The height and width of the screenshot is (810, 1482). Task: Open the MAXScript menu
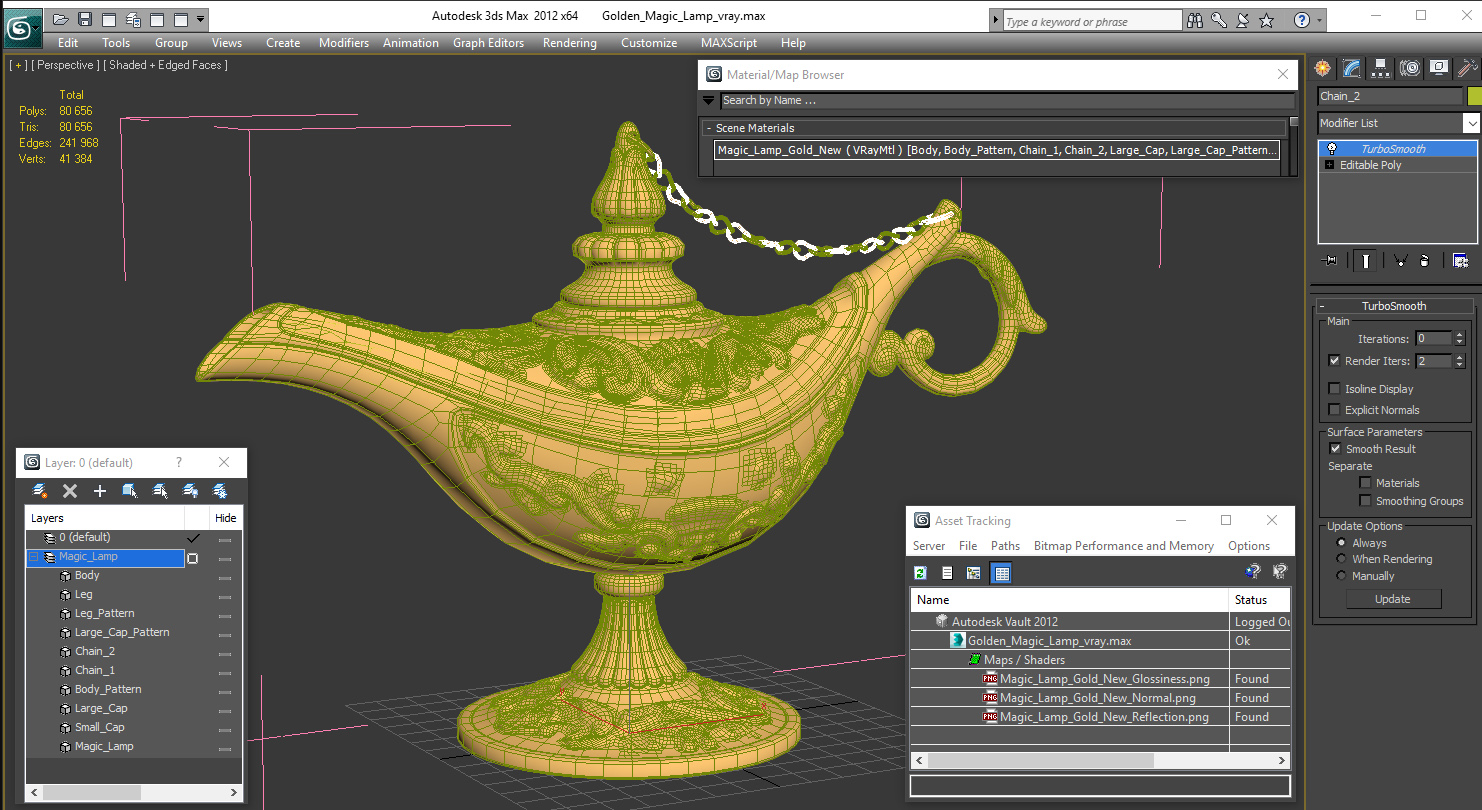730,43
